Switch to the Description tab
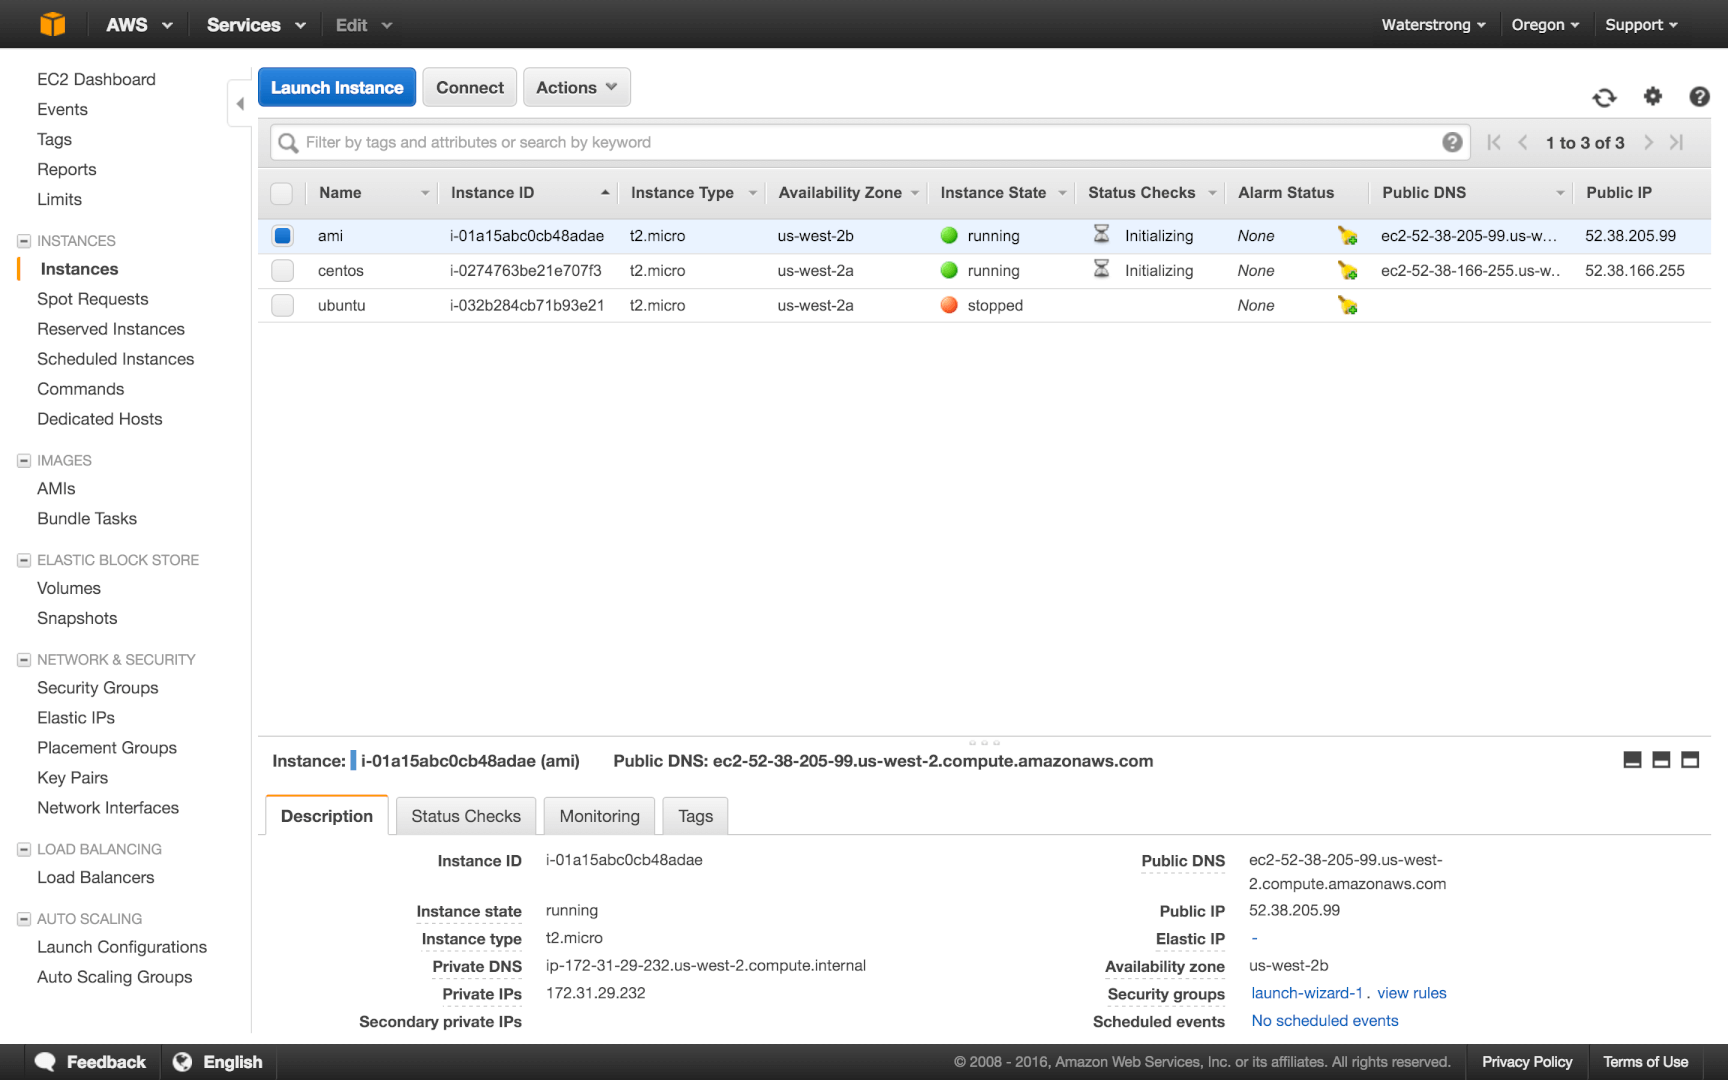The image size is (1728, 1080). [327, 816]
